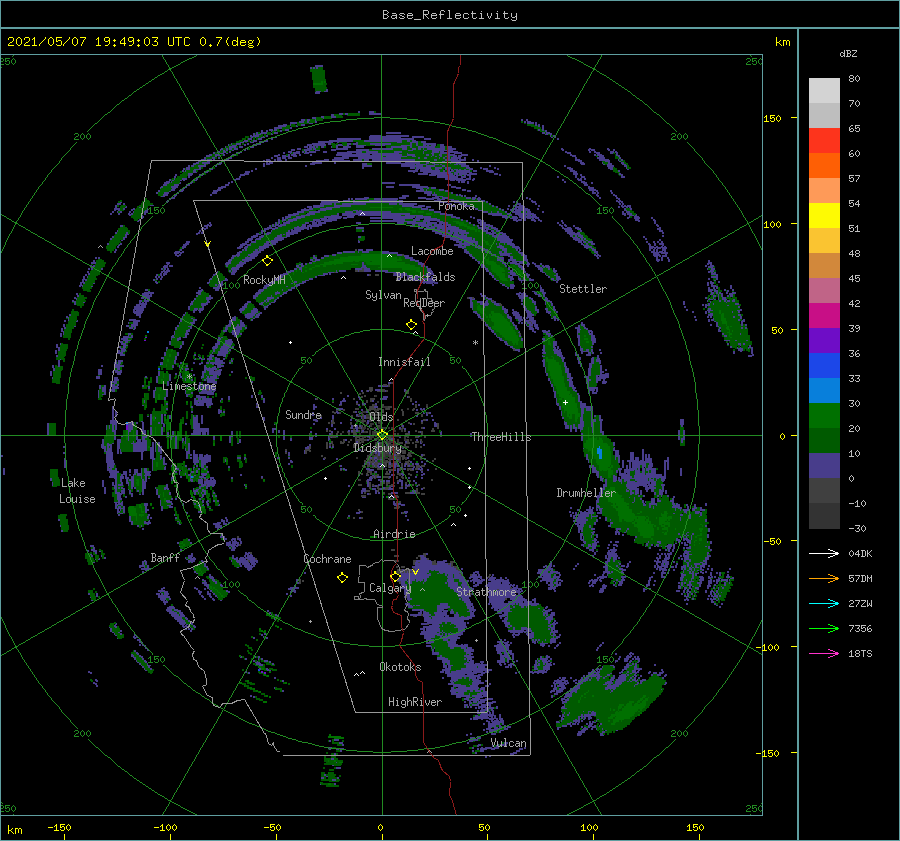This screenshot has height=841, width=900.
Task: Click the Banff label
Action: tap(165, 557)
